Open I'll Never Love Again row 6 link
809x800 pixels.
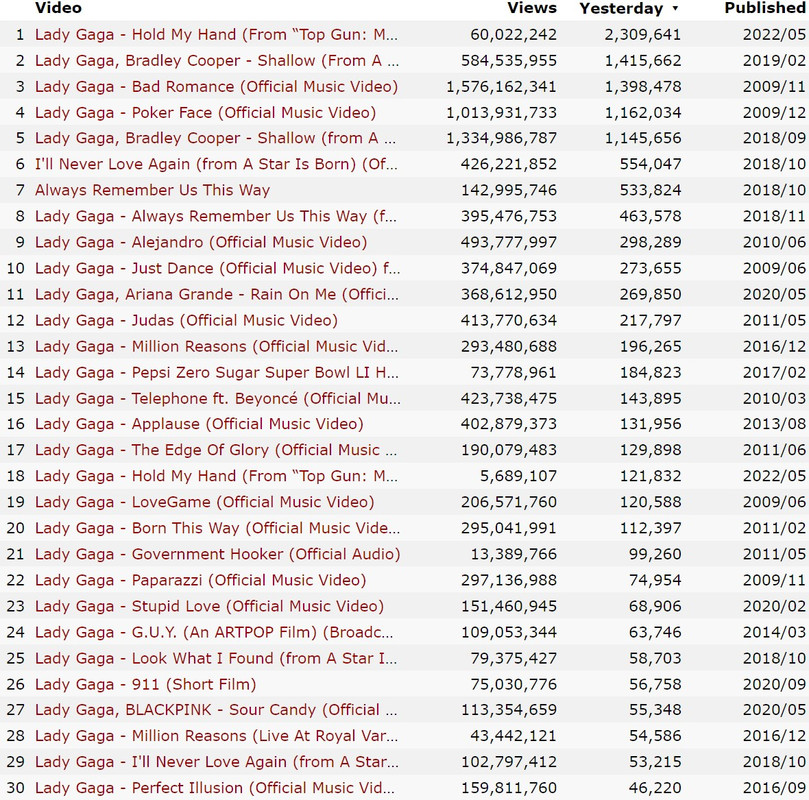[x=216, y=164]
